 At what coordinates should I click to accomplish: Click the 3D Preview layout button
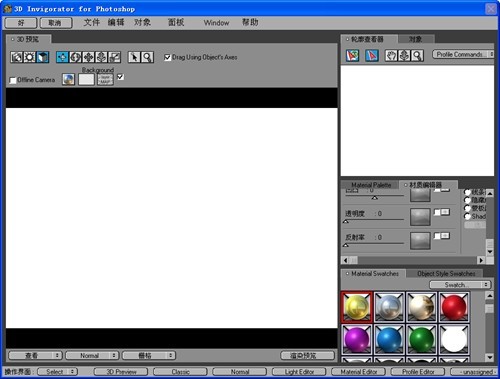click(x=121, y=371)
